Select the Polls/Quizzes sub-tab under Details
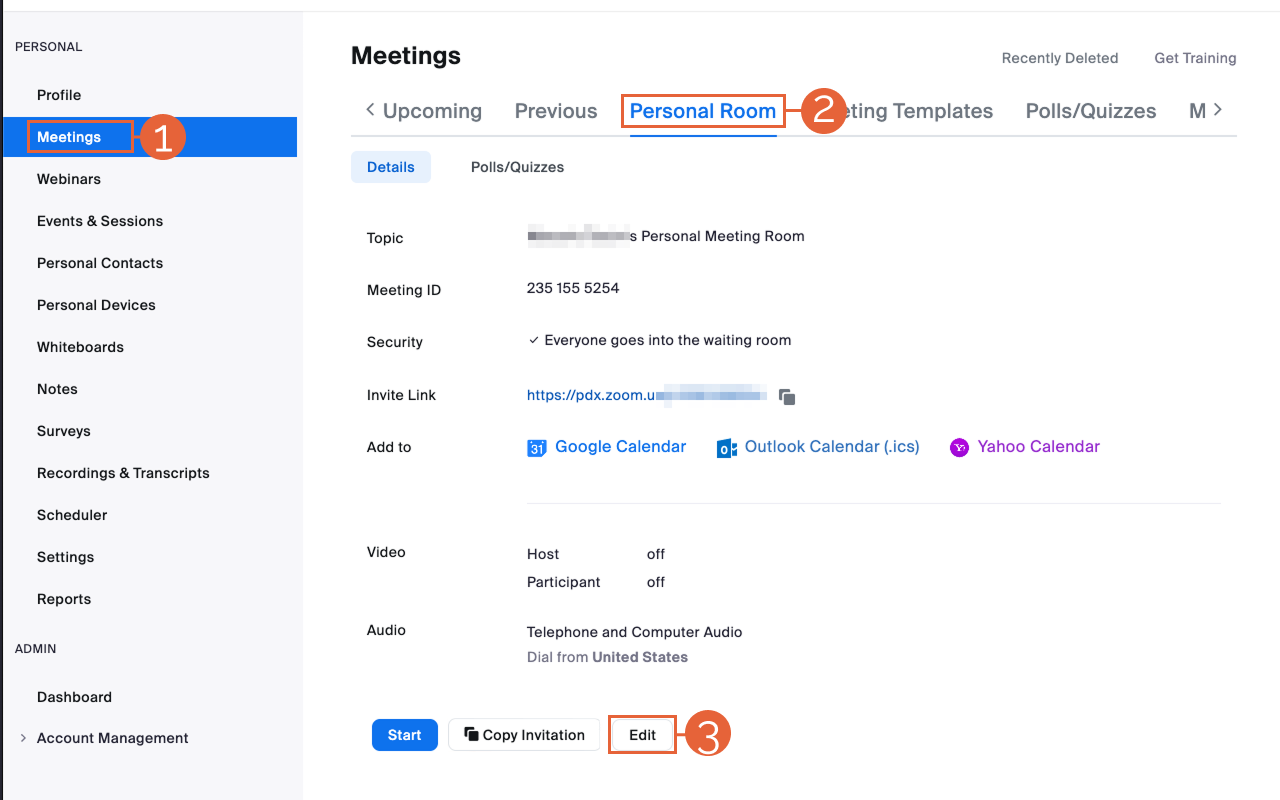The width and height of the screenshot is (1280, 800). pyautogui.click(x=517, y=167)
